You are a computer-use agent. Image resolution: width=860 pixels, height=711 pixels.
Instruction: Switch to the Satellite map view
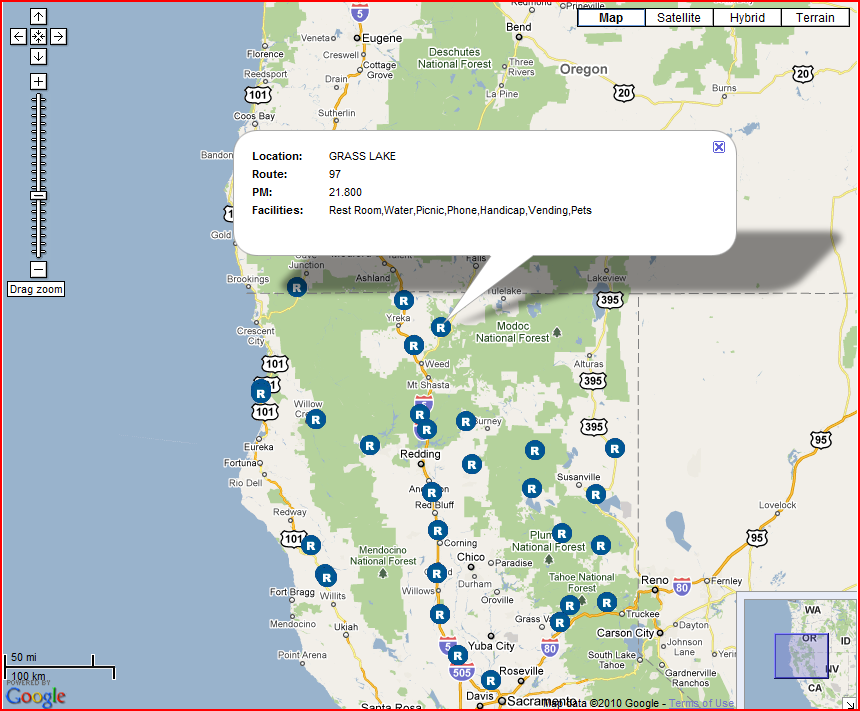678,18
